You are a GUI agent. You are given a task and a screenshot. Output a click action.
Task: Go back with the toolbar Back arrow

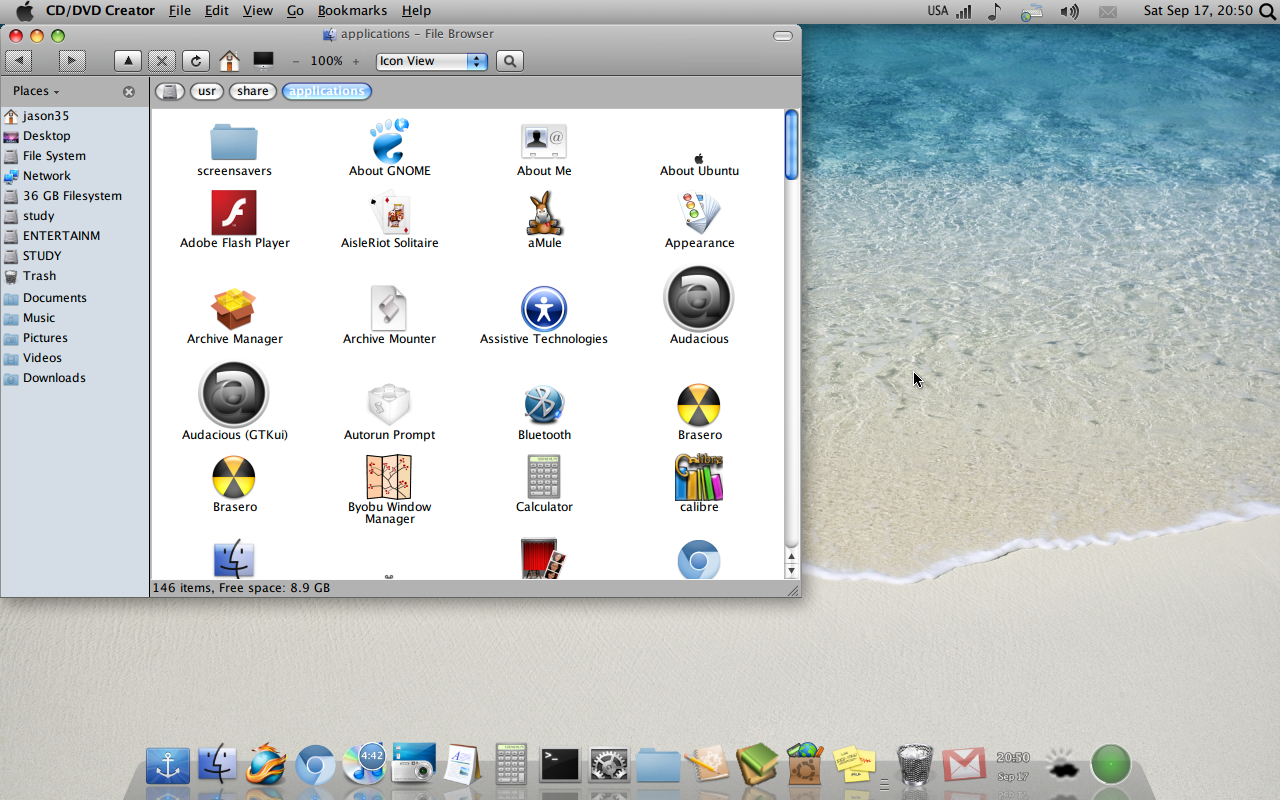(x=18, y=61)
